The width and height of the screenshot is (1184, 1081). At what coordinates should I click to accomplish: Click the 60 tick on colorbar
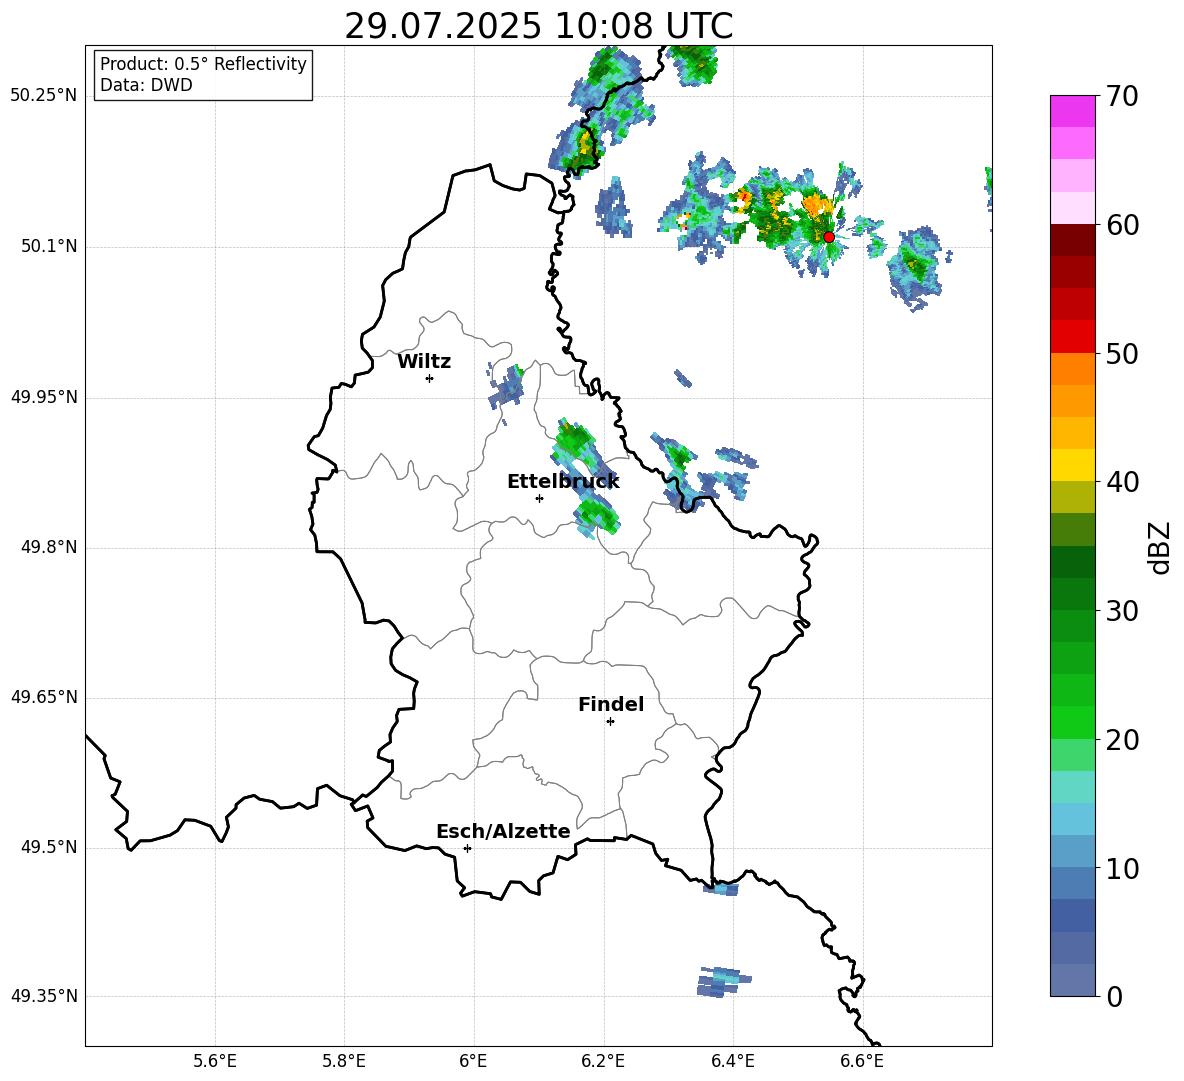tap(1122, 225)
